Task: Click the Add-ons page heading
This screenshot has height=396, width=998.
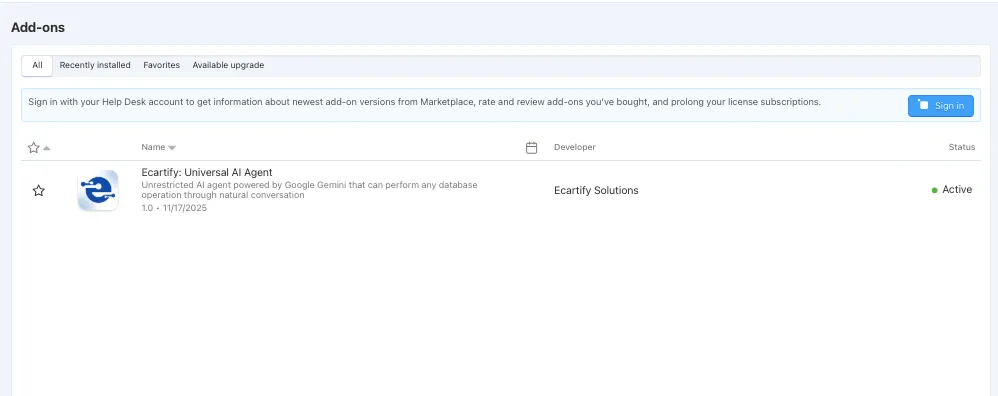Action: [38, 27]
